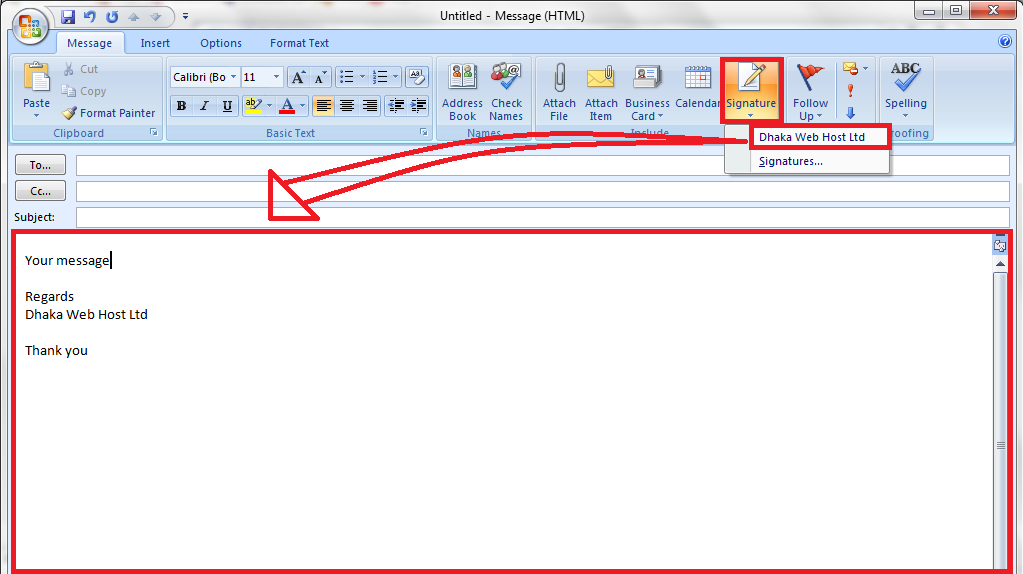Open the Follow Up flag menu
1023x574 pixels.
(810, 92)
